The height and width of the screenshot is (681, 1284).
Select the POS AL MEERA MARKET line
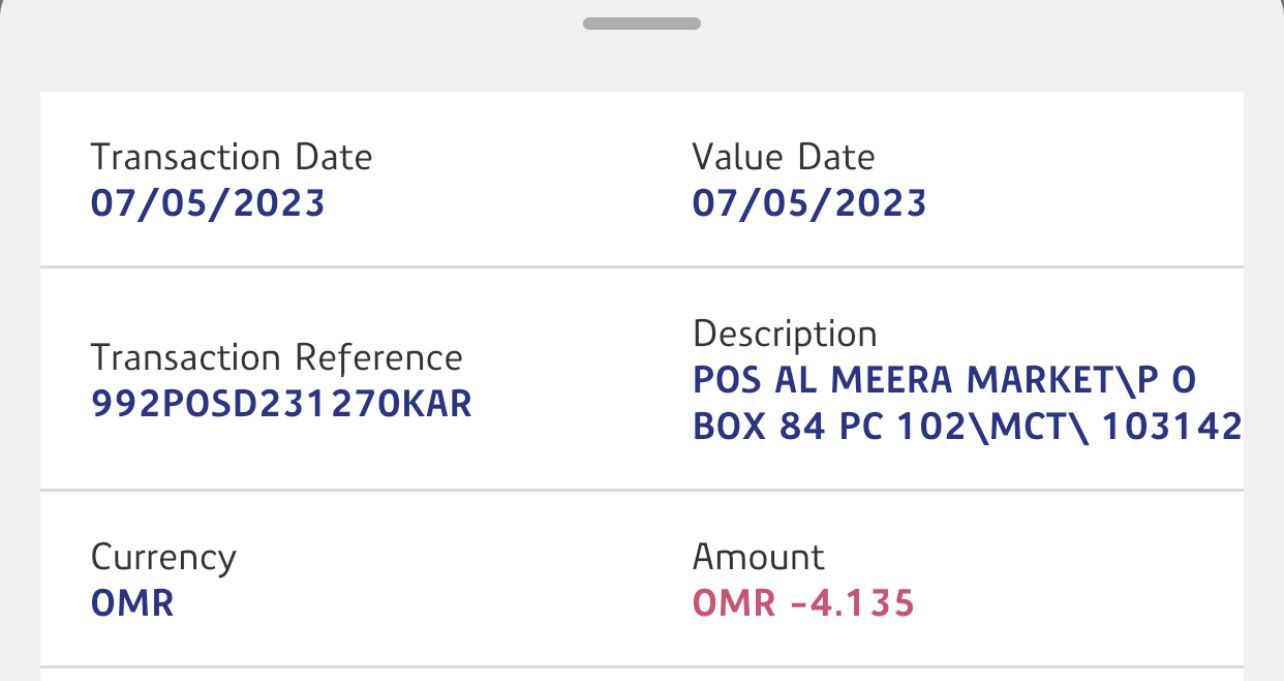[x=944, y=380]
